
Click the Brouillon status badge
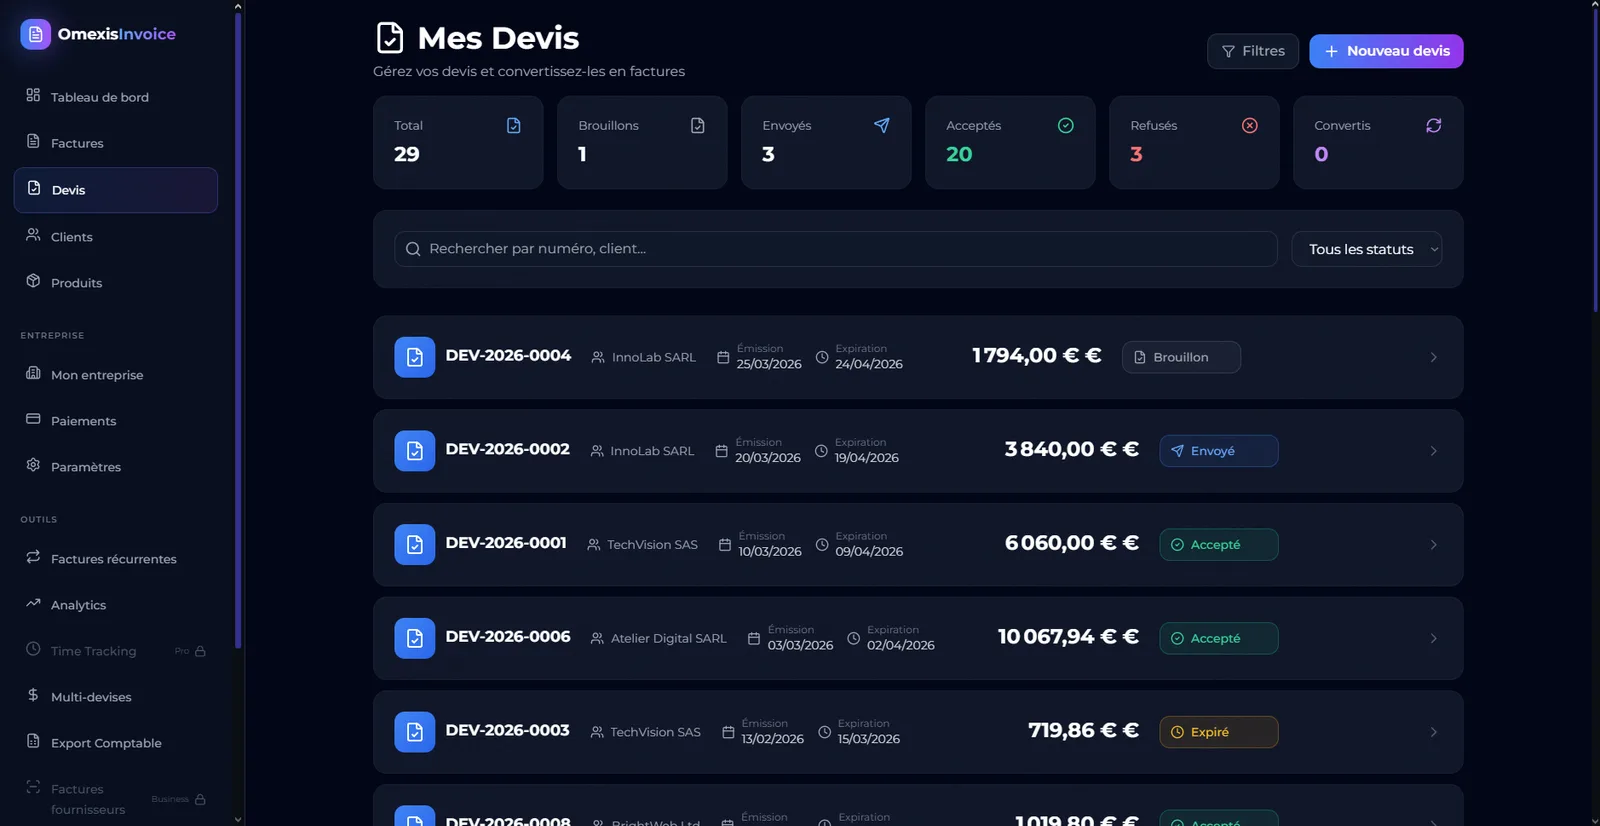coord(1181,357)
